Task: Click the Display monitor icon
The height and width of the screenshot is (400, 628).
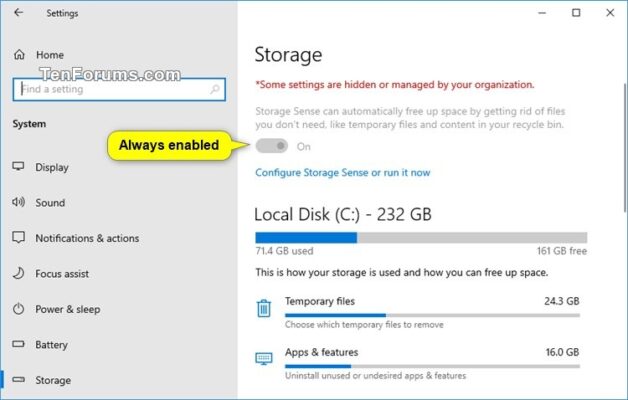Action: click(19, 167)
